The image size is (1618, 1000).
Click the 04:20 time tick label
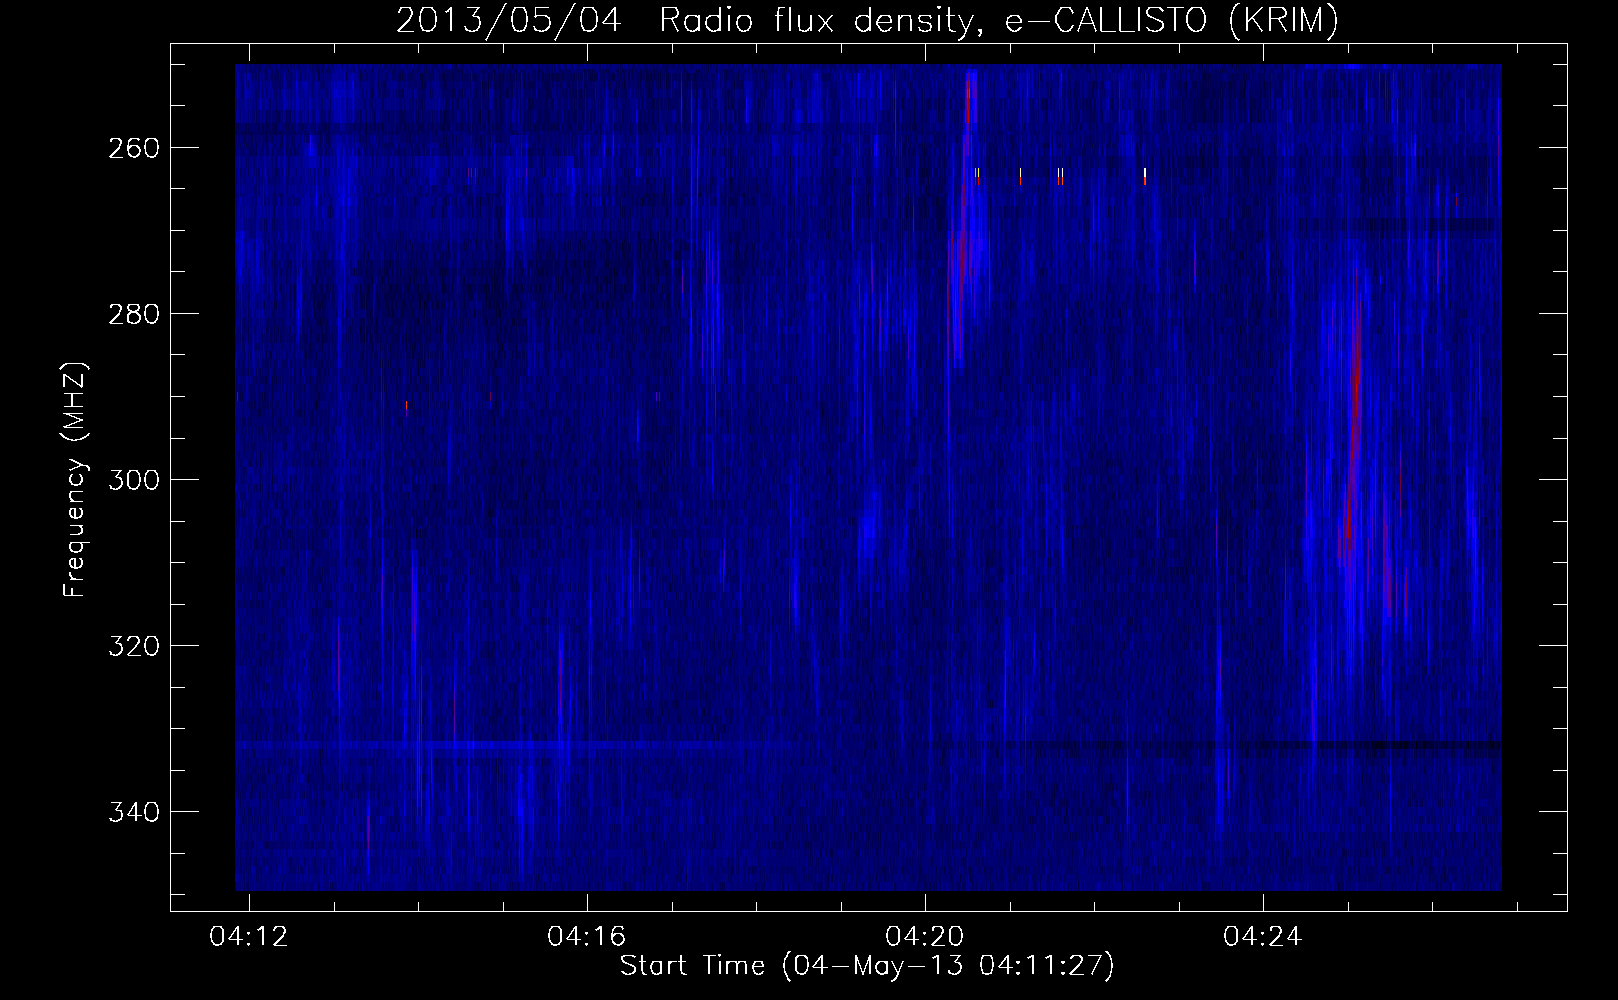(x=925, y=937)
